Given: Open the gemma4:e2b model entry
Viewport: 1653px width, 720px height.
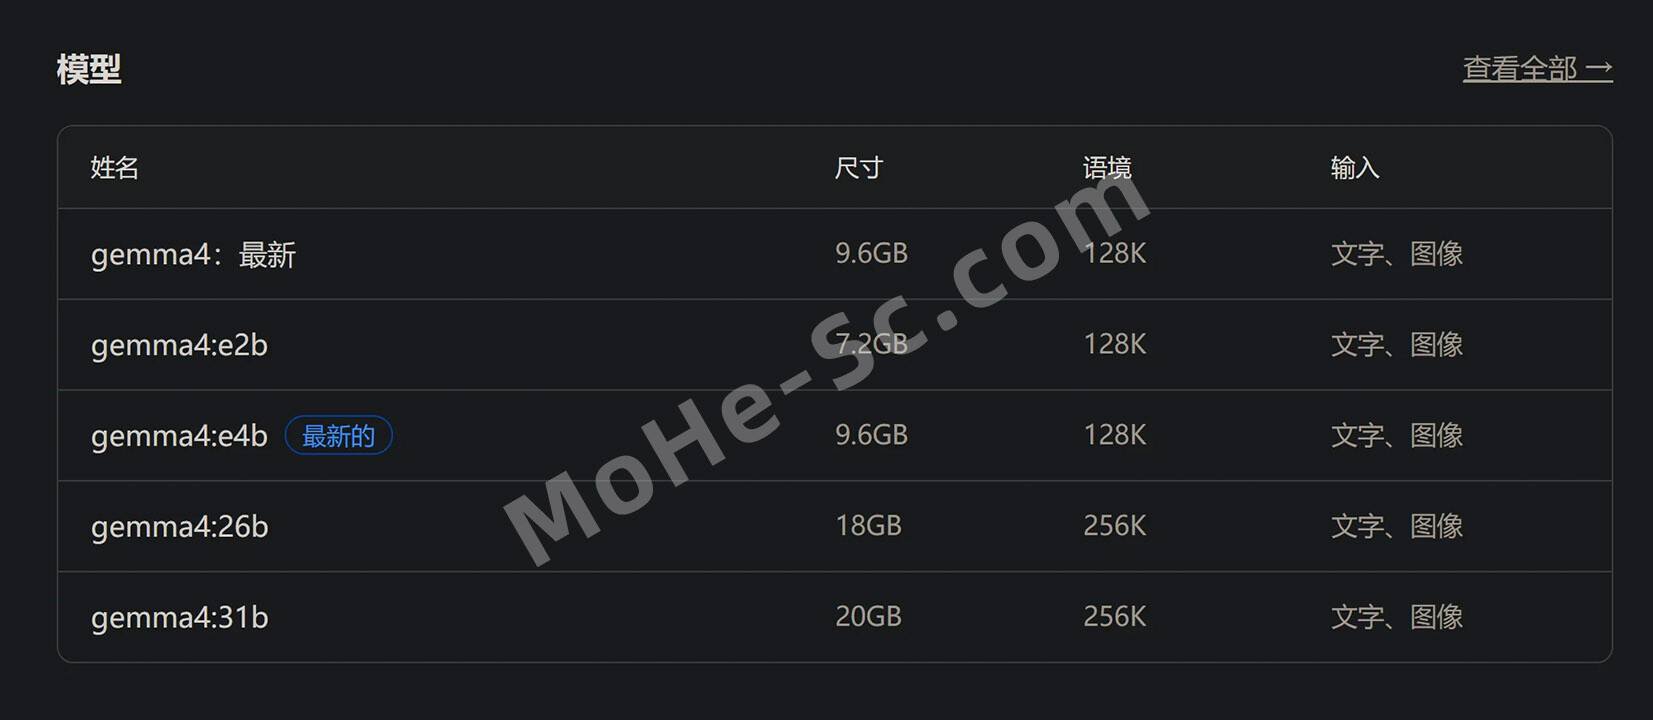Looking at the screenshot, I should coord(179,345).
